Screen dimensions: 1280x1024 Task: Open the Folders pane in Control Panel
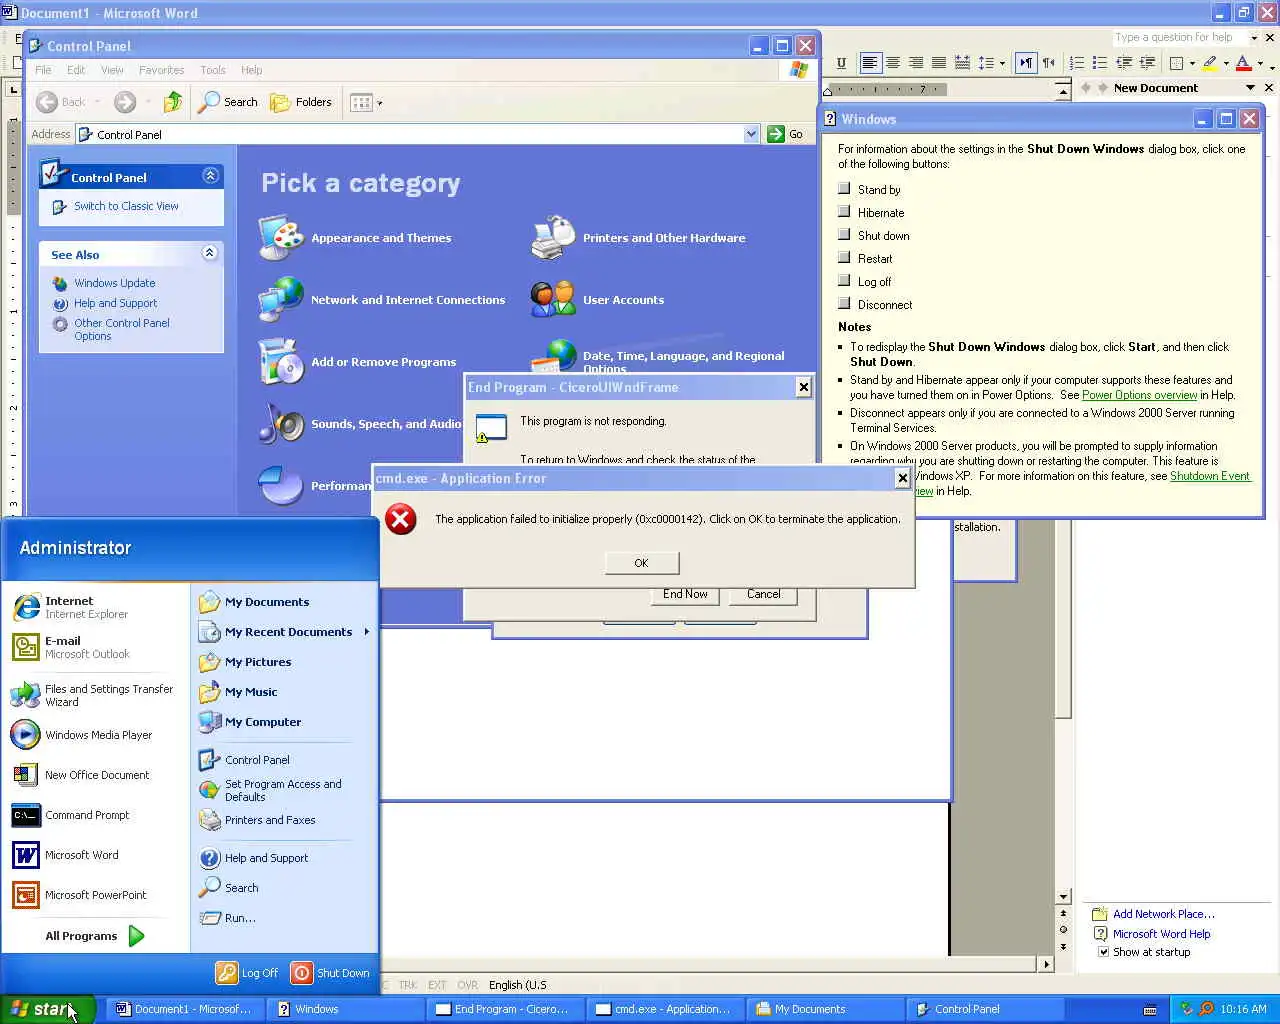[301, 102]
